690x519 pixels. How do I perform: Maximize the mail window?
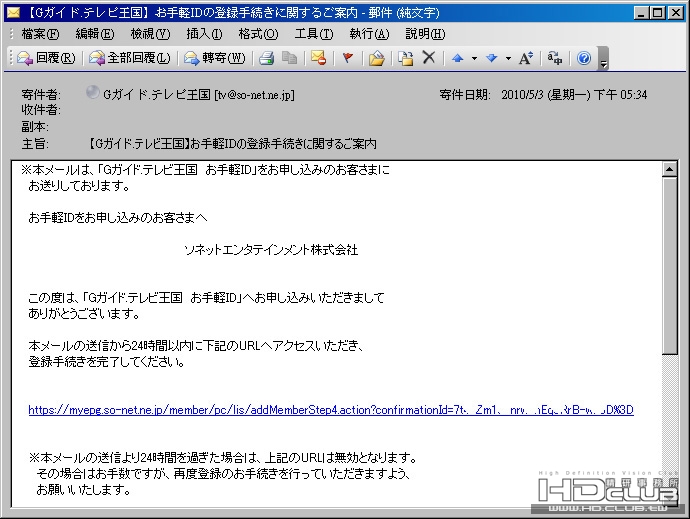(658, 13)
